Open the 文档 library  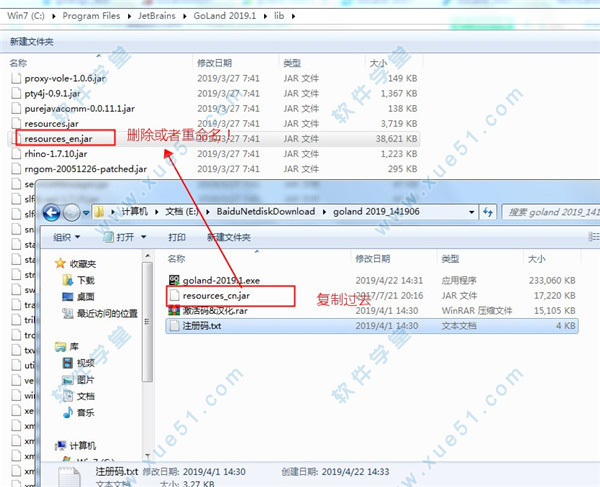coord(78,396)
